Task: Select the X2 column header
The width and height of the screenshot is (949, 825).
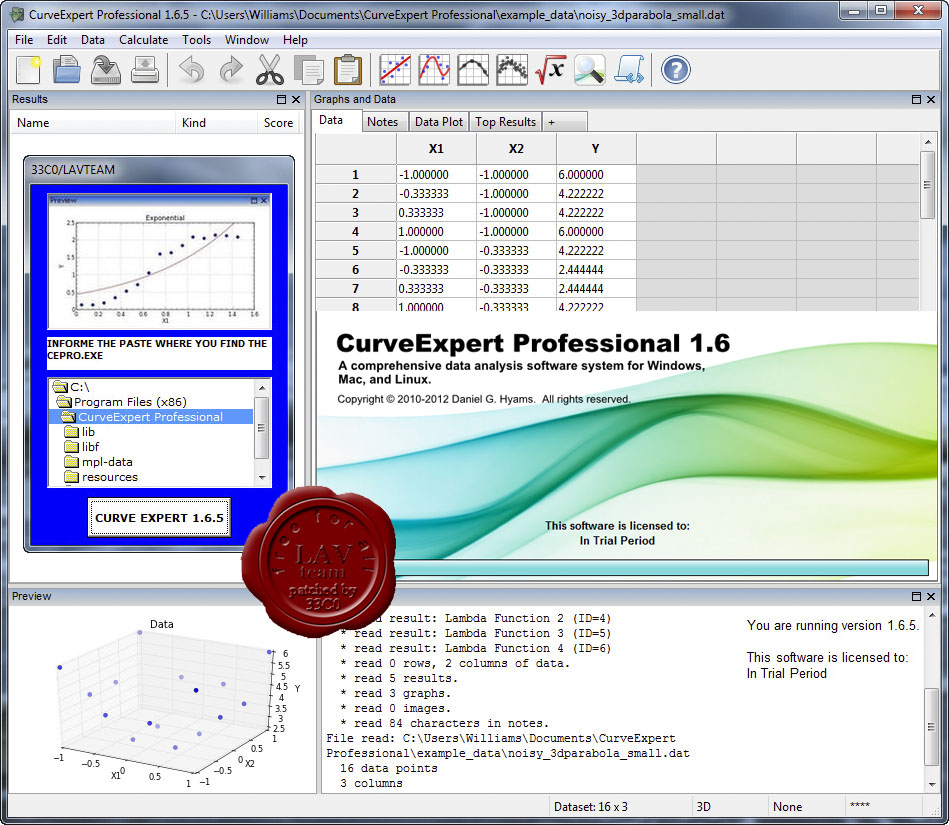Action: pos(516,149)
